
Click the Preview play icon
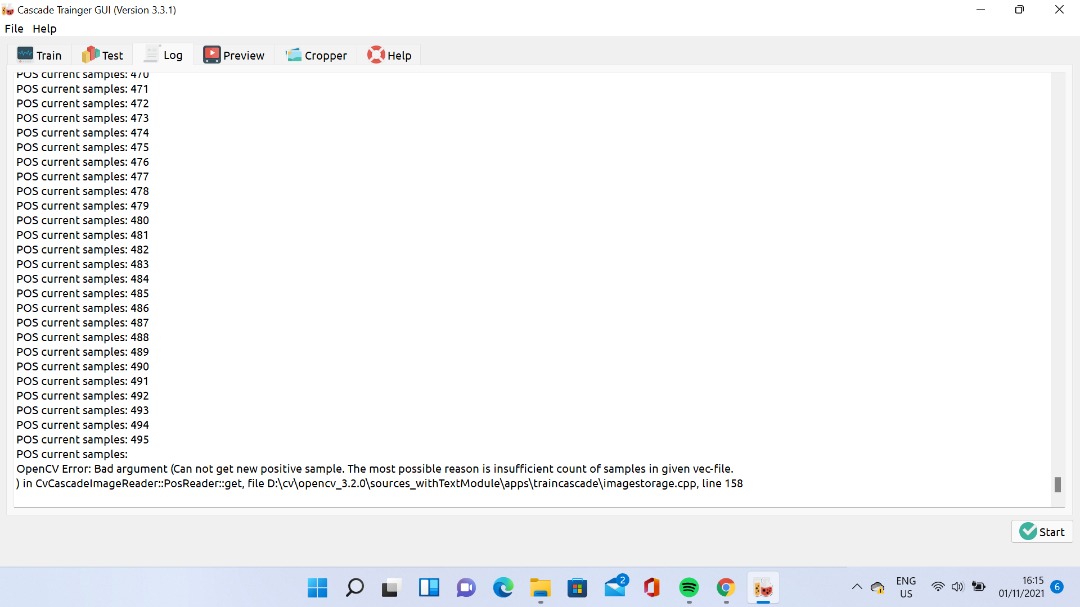[x=212, y=55]
